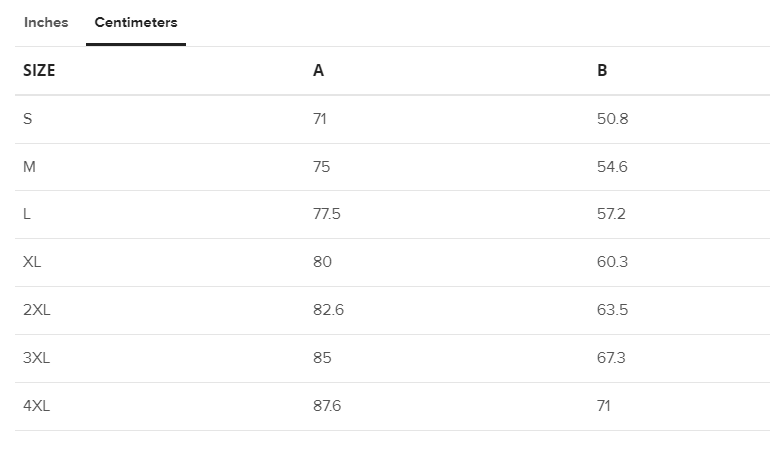Select the 4XL size row label
This screenshot has width=770, height=451.
tap(36, 406)
